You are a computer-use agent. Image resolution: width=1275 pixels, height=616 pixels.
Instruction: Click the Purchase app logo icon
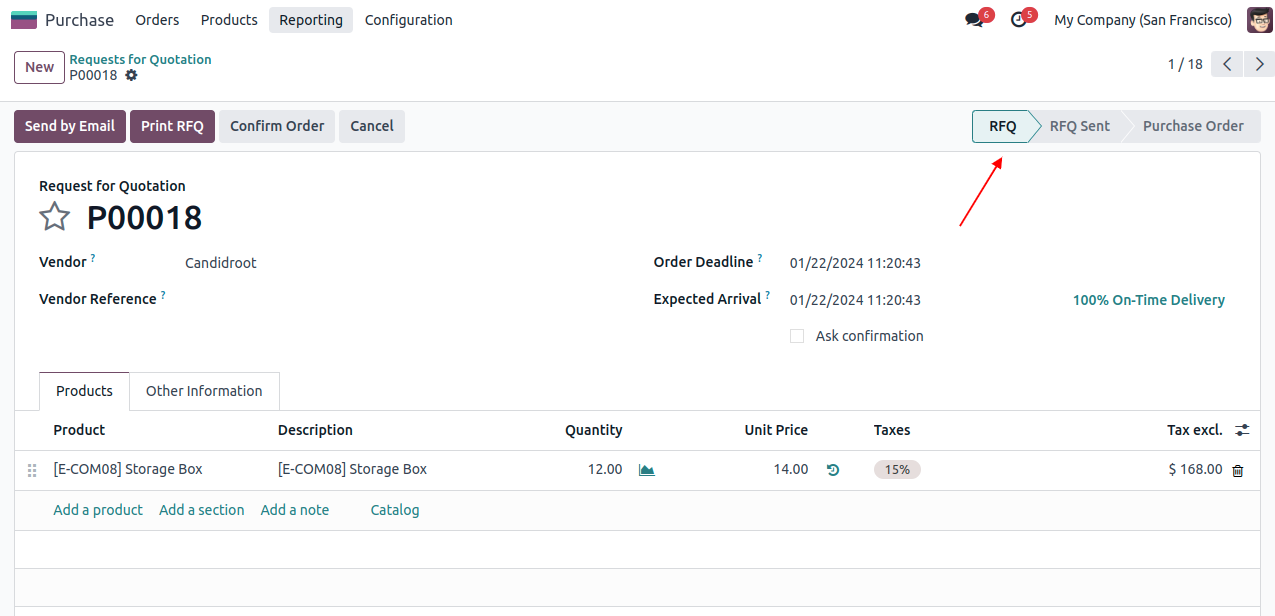tap(23, 20)
